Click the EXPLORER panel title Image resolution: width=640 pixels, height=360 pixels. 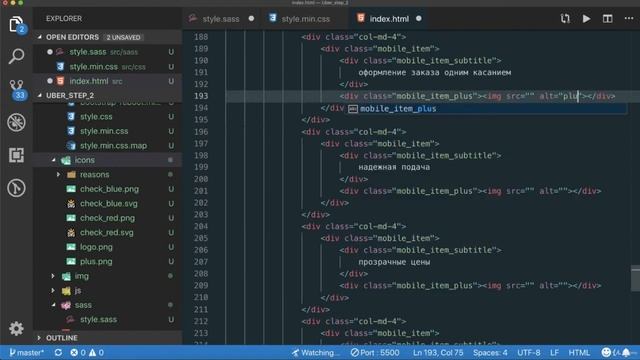64,19
